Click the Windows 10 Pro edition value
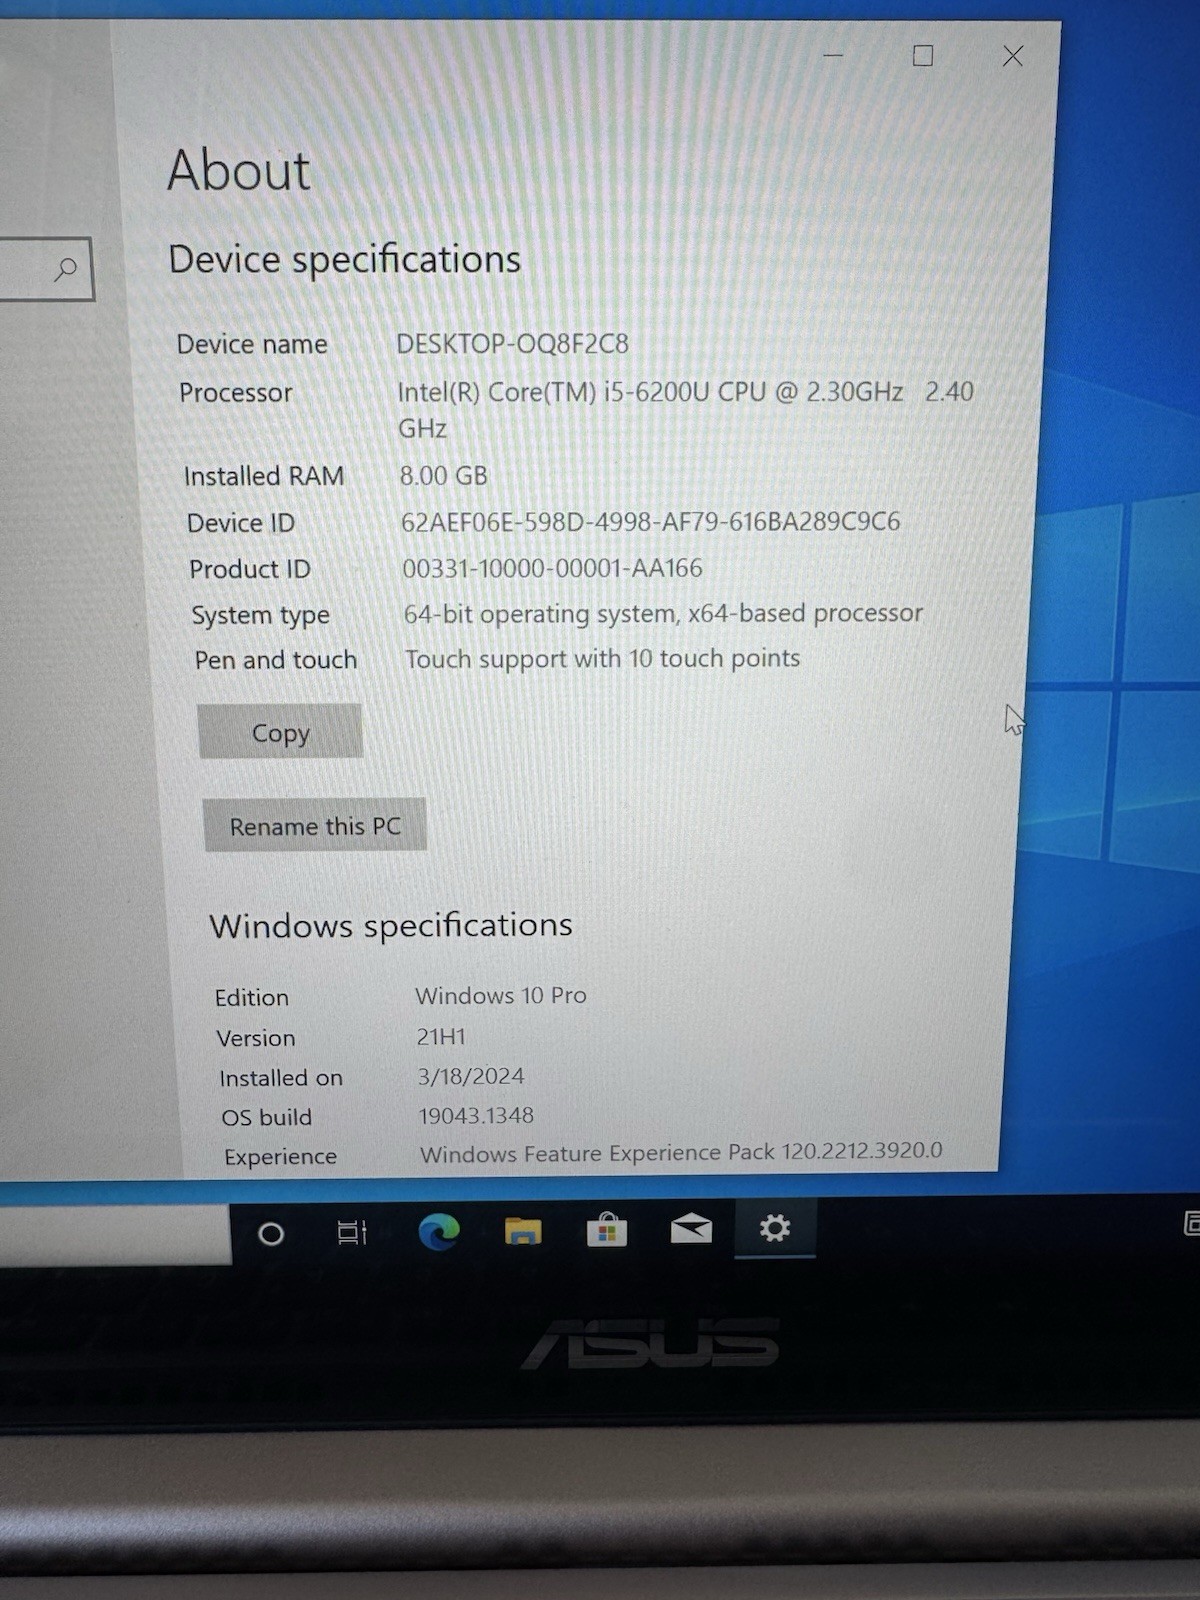The image size is (1200, 1600). pos(501,996)
